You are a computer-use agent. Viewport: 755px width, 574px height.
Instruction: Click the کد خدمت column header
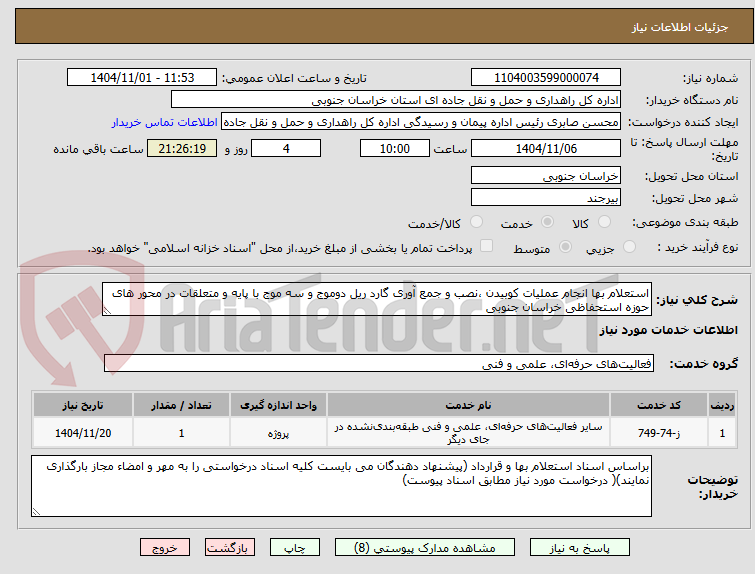pyautogui.click(x=658, y=405)
